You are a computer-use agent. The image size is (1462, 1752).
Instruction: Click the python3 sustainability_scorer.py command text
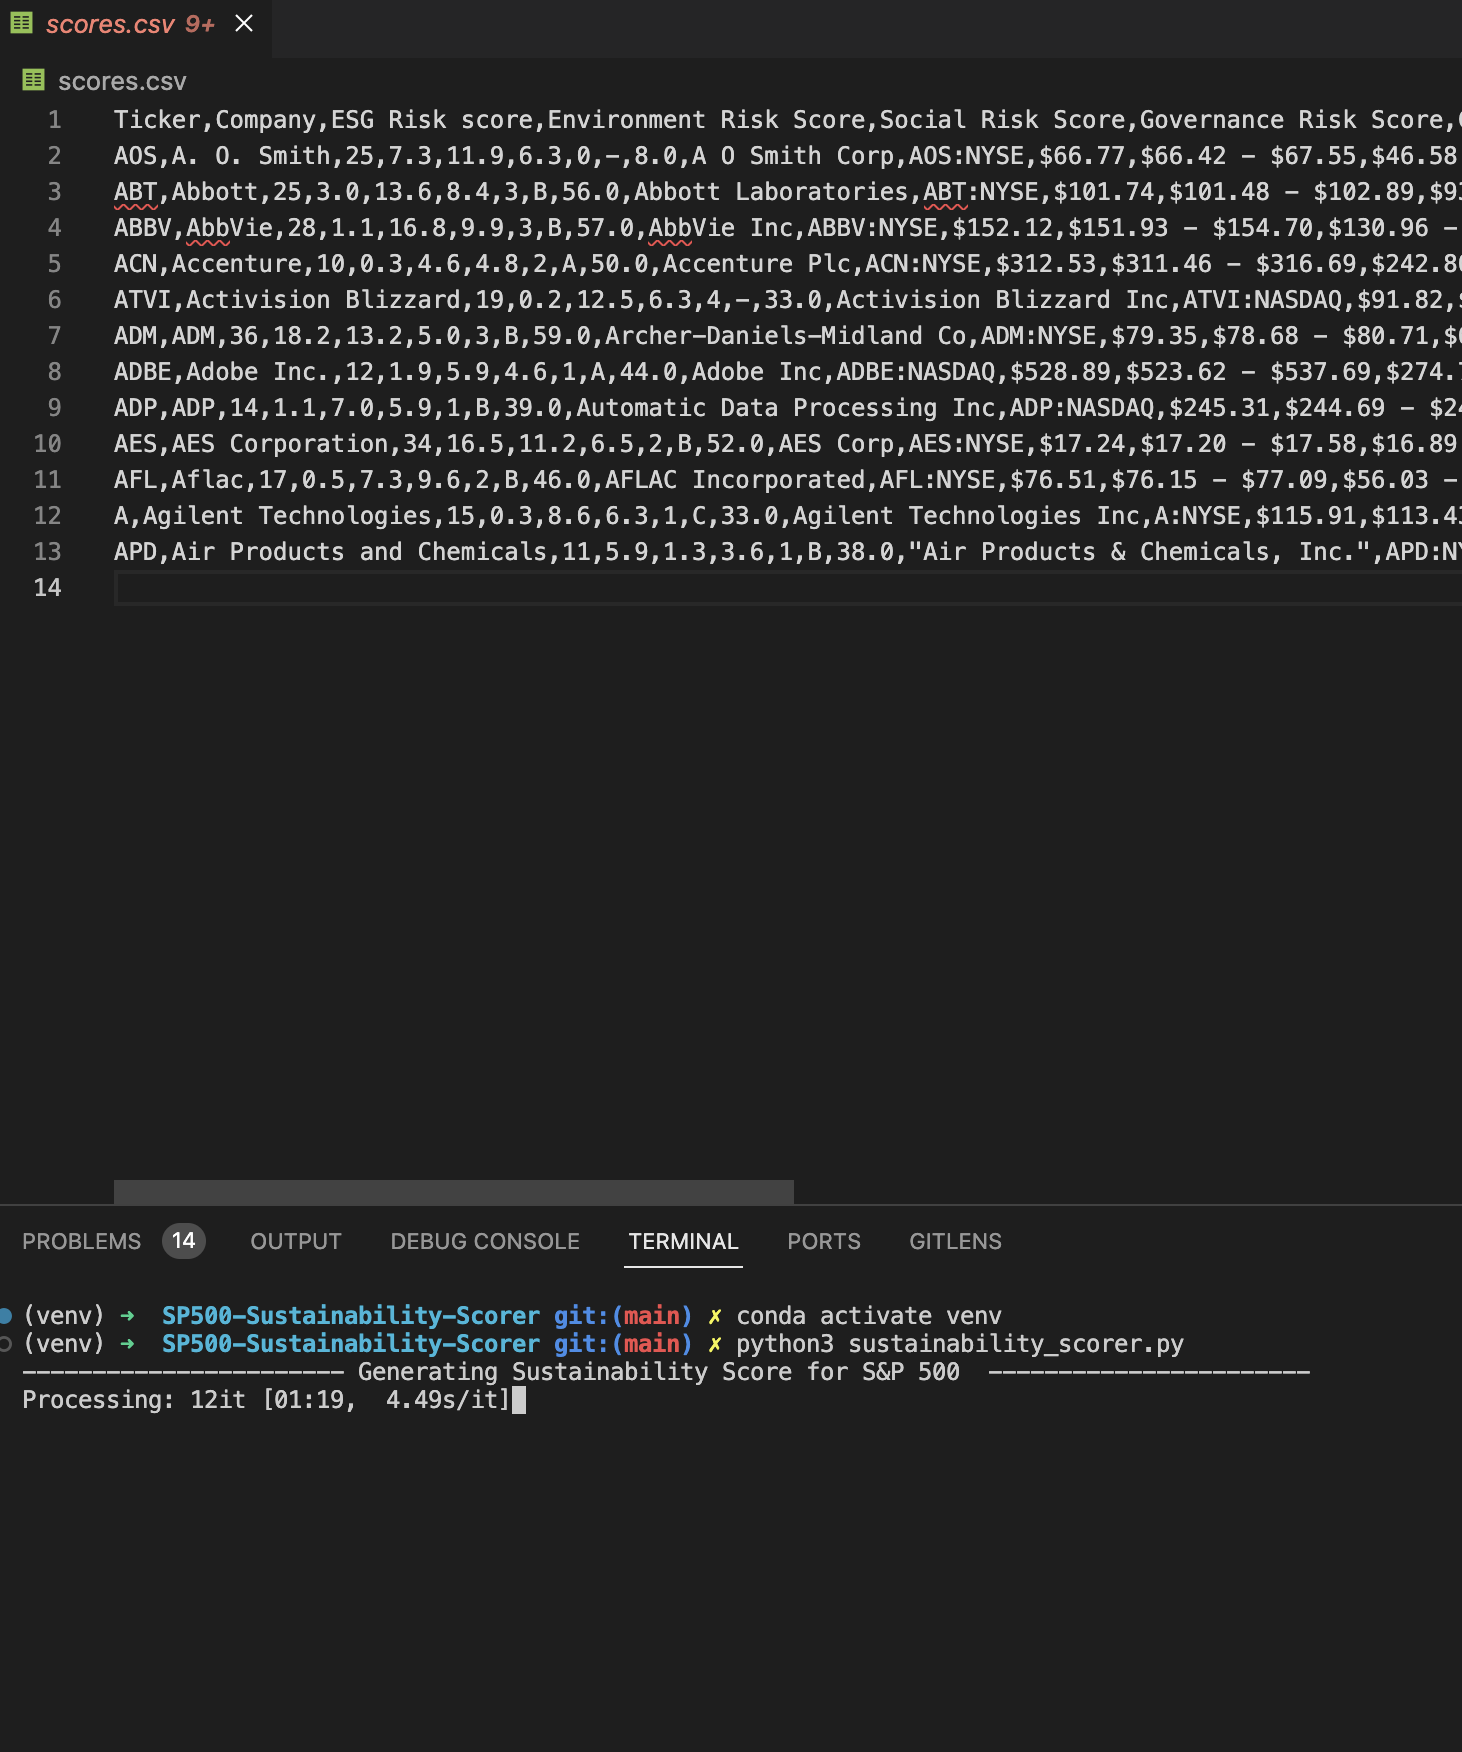(960, 1344)
